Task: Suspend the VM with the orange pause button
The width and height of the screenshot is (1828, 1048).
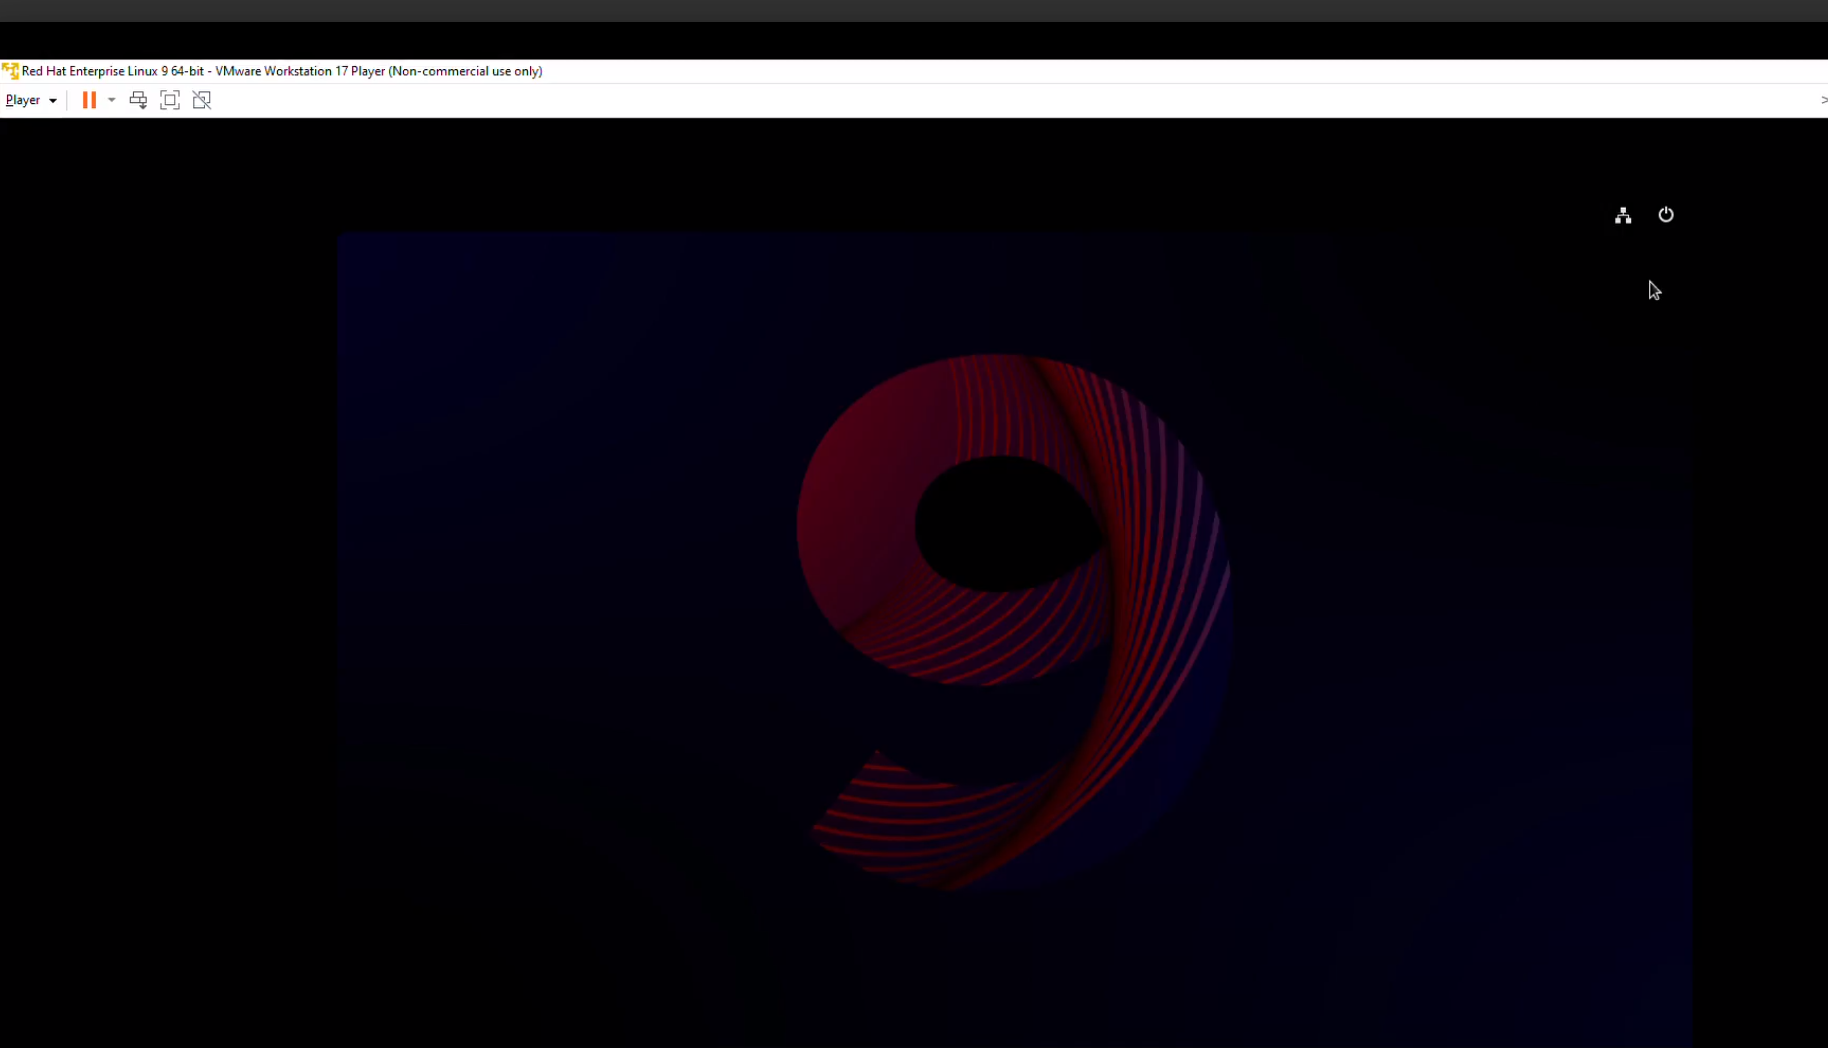Action: 89,100
